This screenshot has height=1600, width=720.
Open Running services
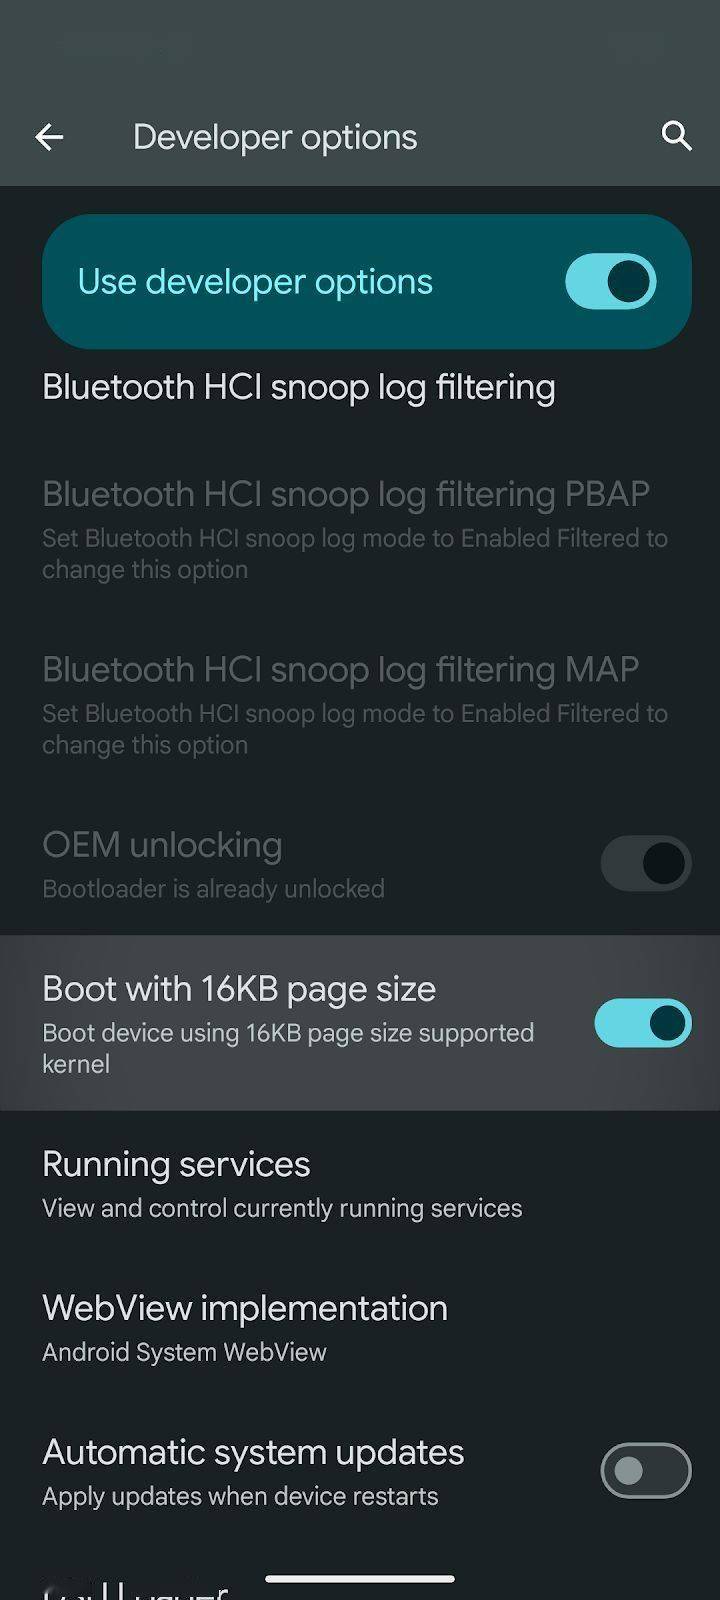[x=360, y=1183]
